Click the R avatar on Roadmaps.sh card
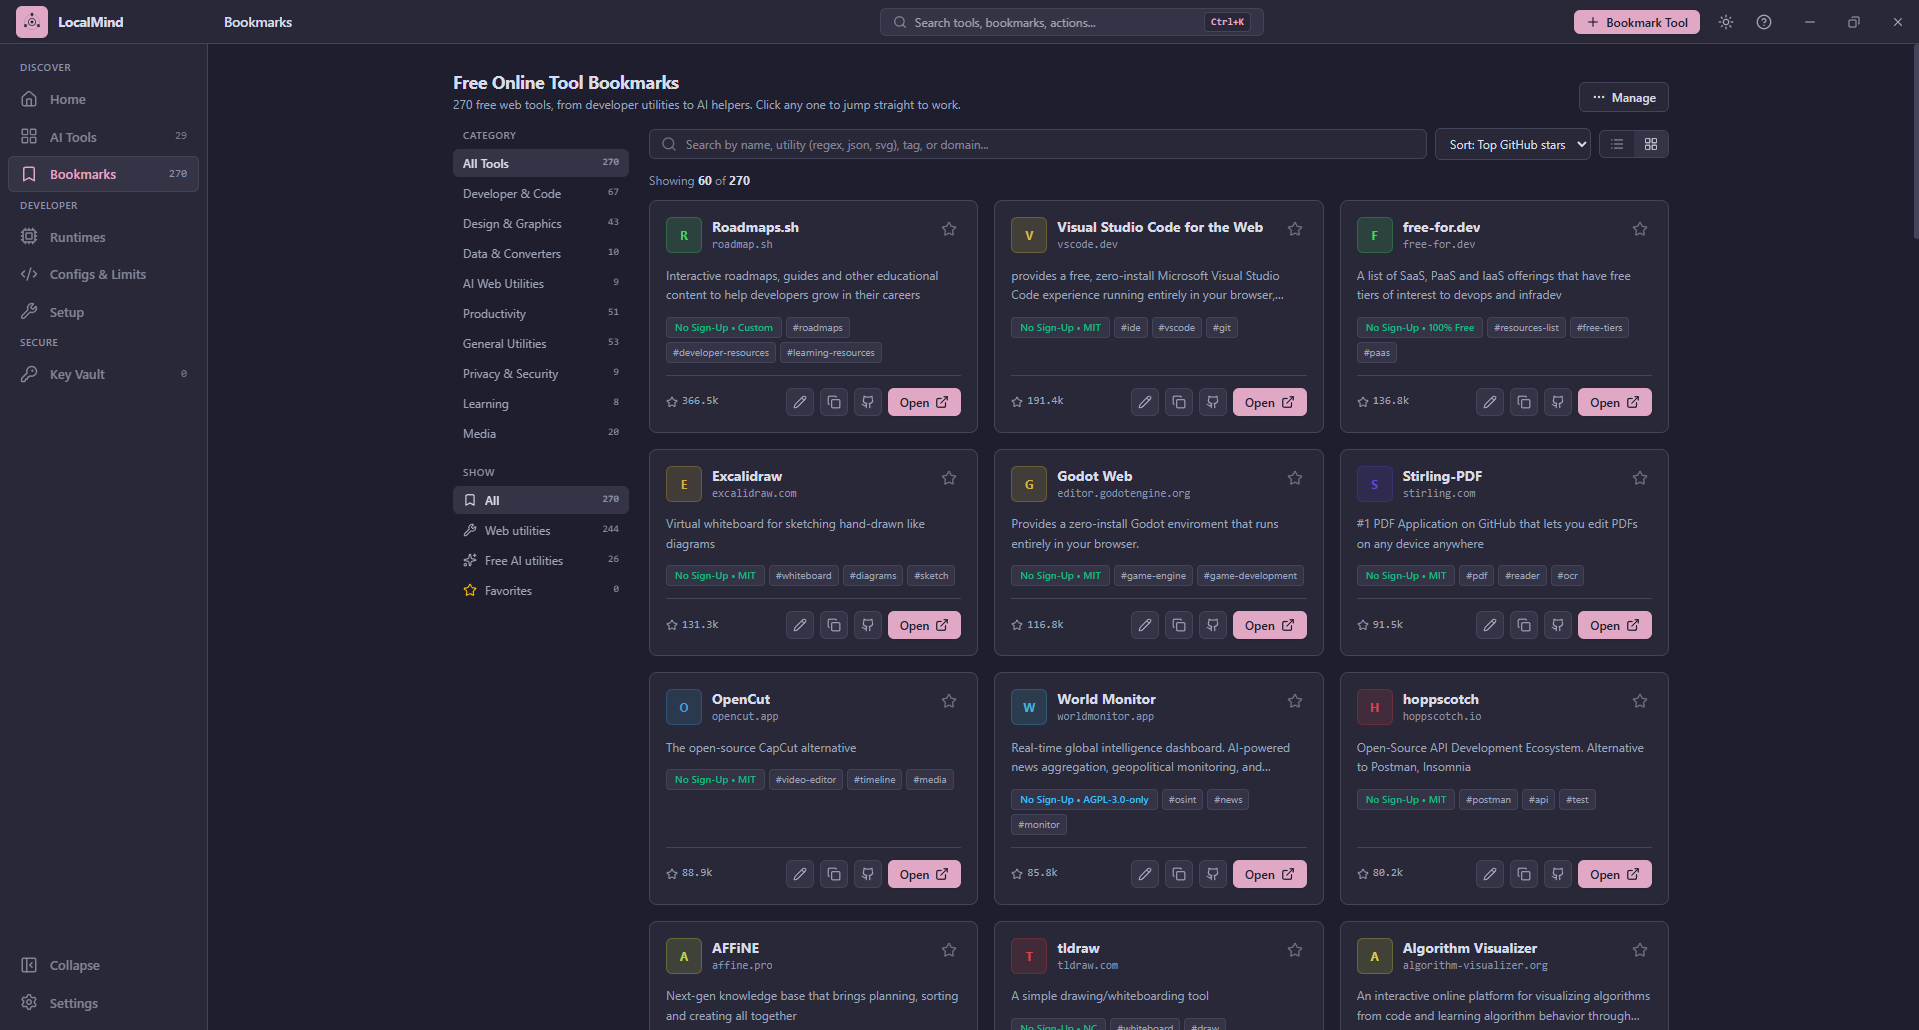 [684, 236]
